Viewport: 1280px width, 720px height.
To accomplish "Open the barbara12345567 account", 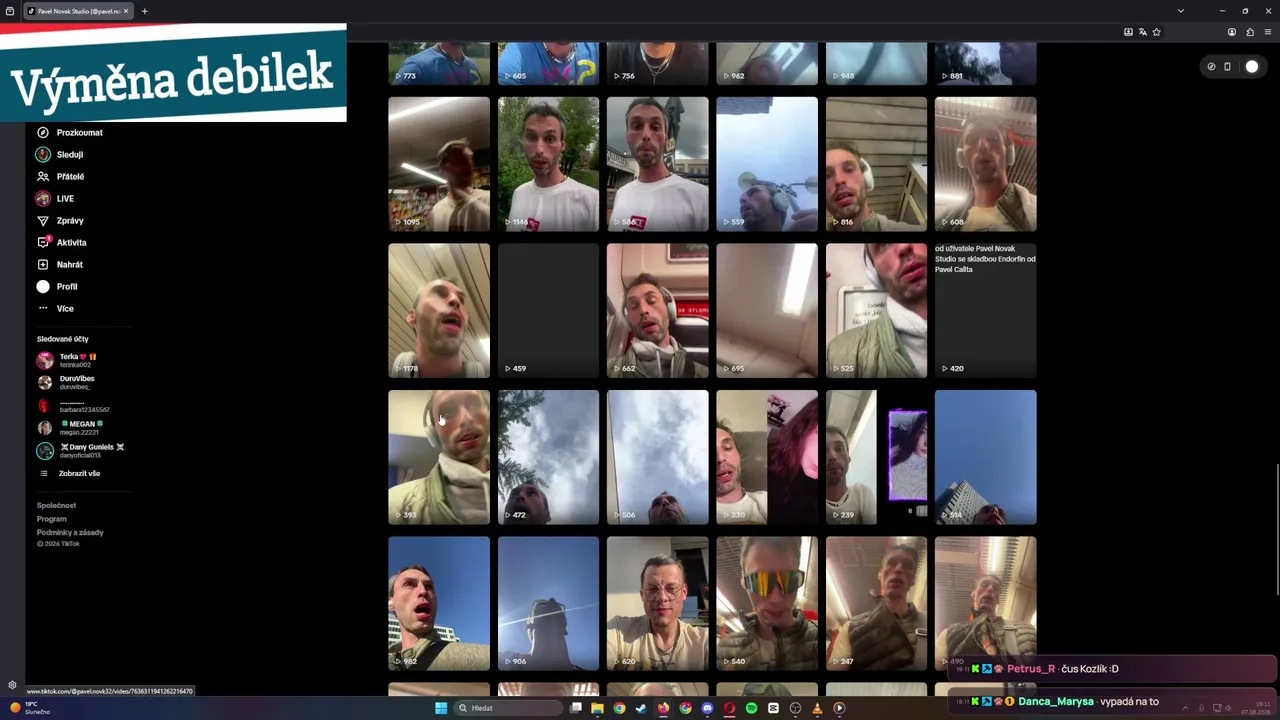I will tap(74, 406).
